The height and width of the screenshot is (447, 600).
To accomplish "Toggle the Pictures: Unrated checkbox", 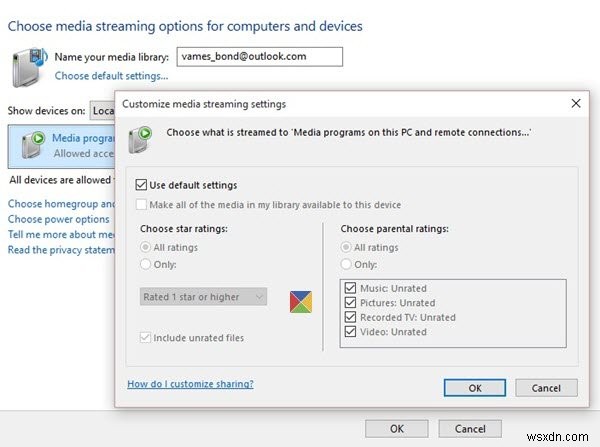I will pyautogui.click(x=349, y=302).
